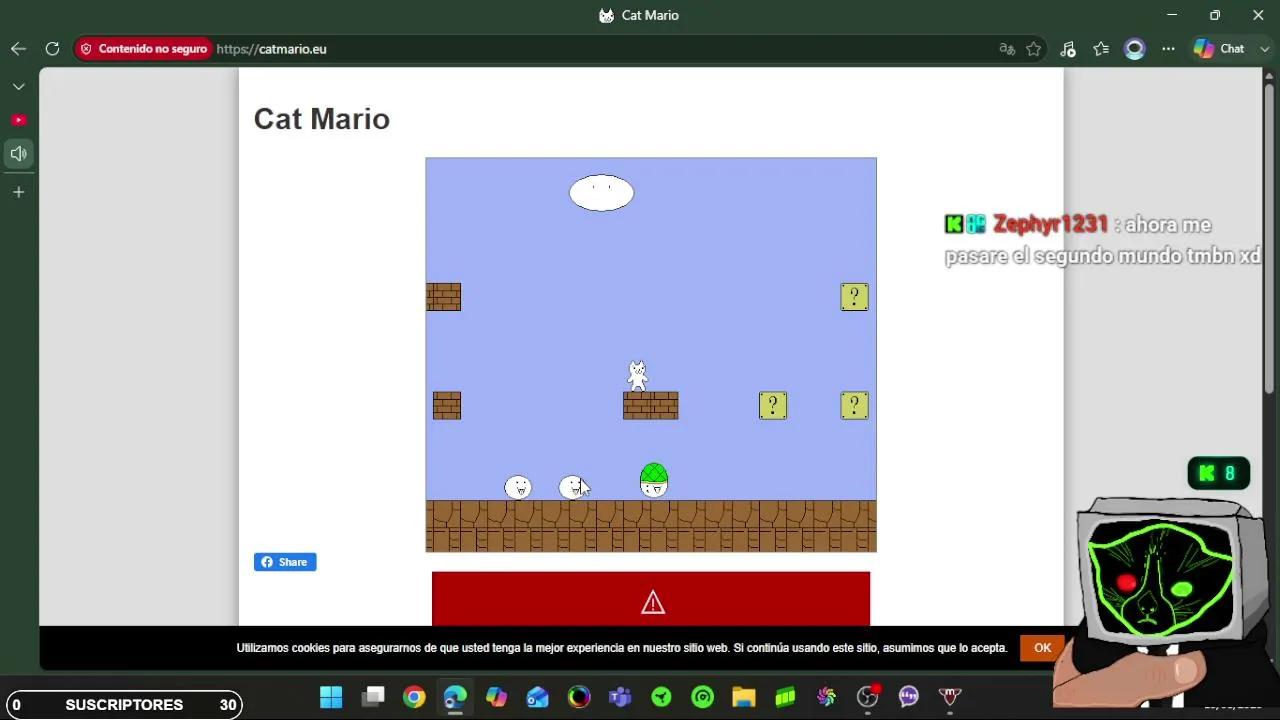The width and height of the screenshot is (1280, 720).
Task: Open the green stacked-panels app on the taskbar
Action: tap(785, 697)
